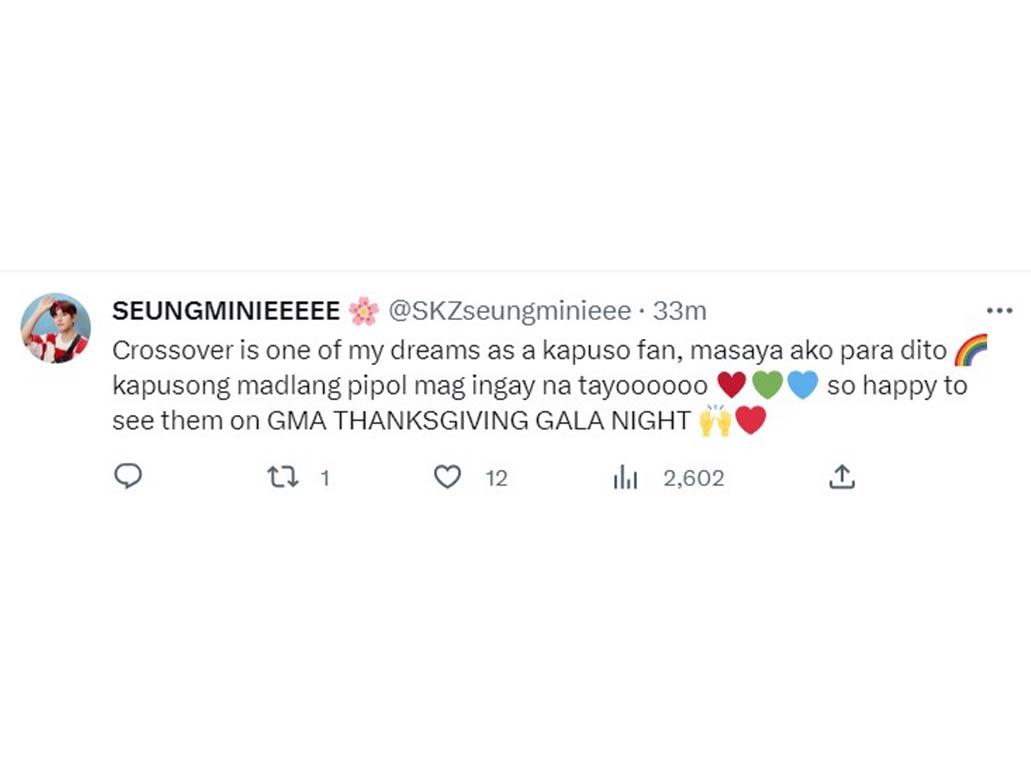Open the tweet timestamp 33m link
Screen dimensions: 1031x773
[678, 310]
